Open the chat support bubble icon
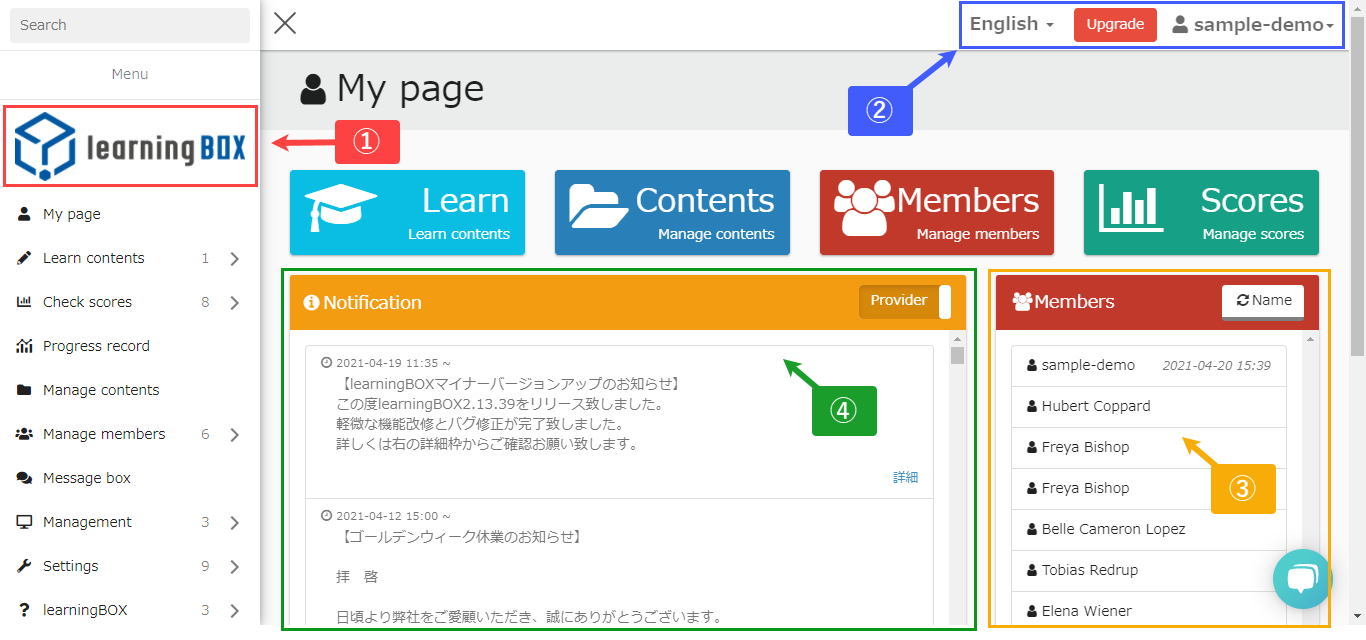1366x640 pixels. click(1301, 578)
